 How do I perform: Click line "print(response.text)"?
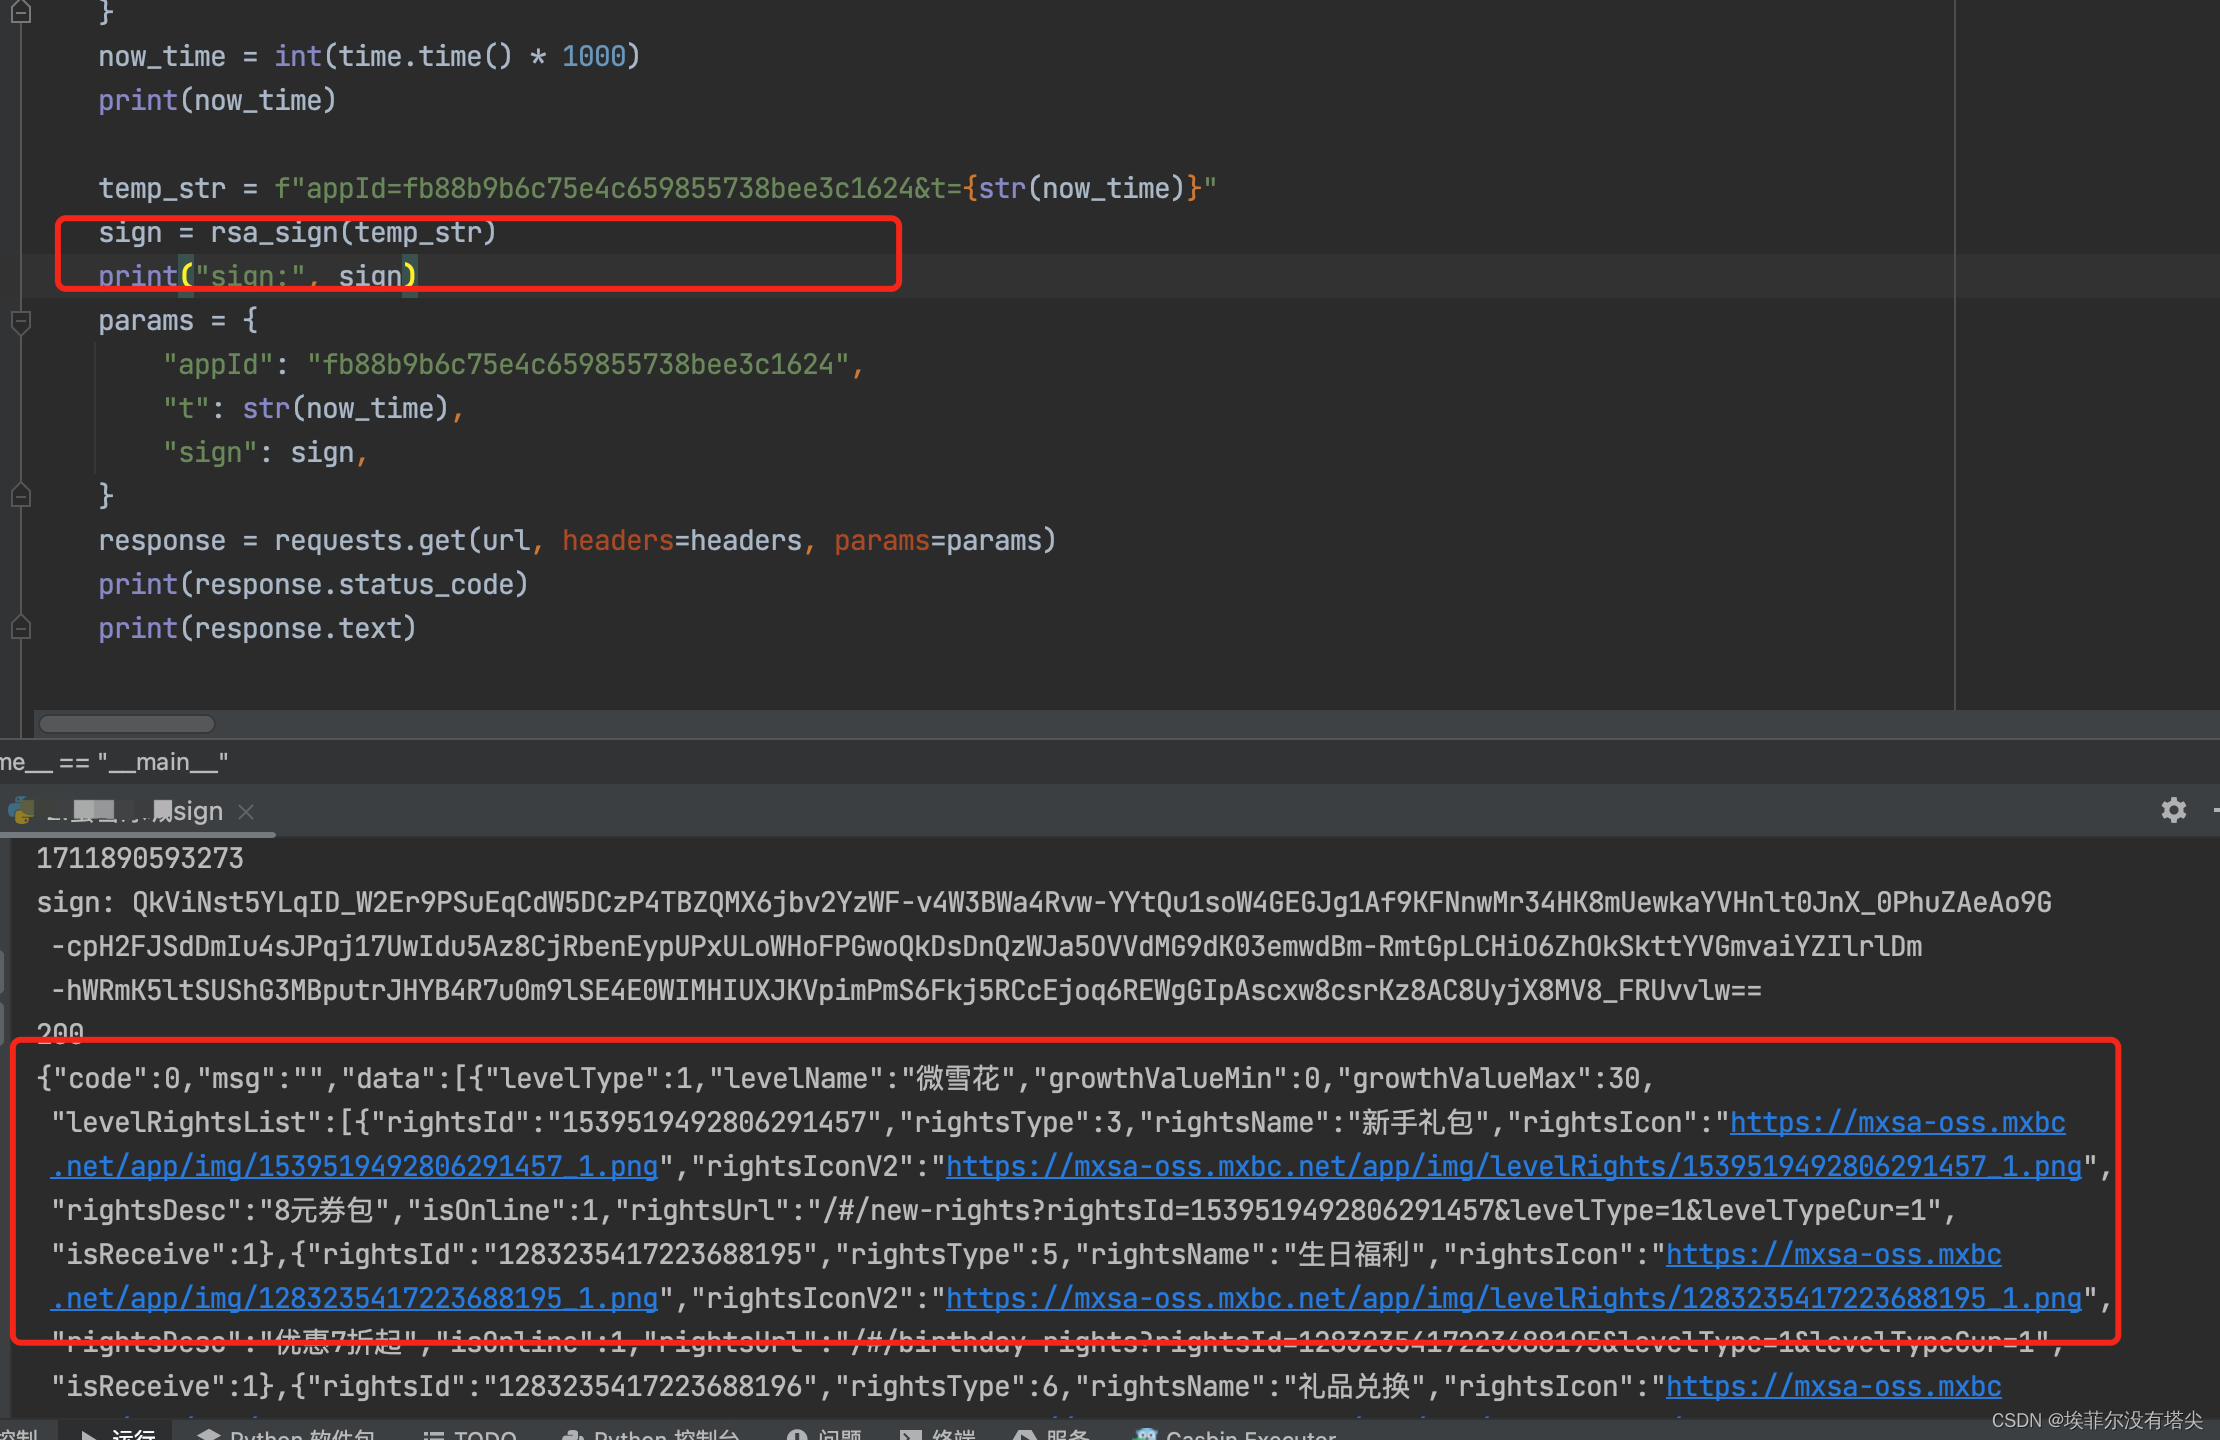257,628
